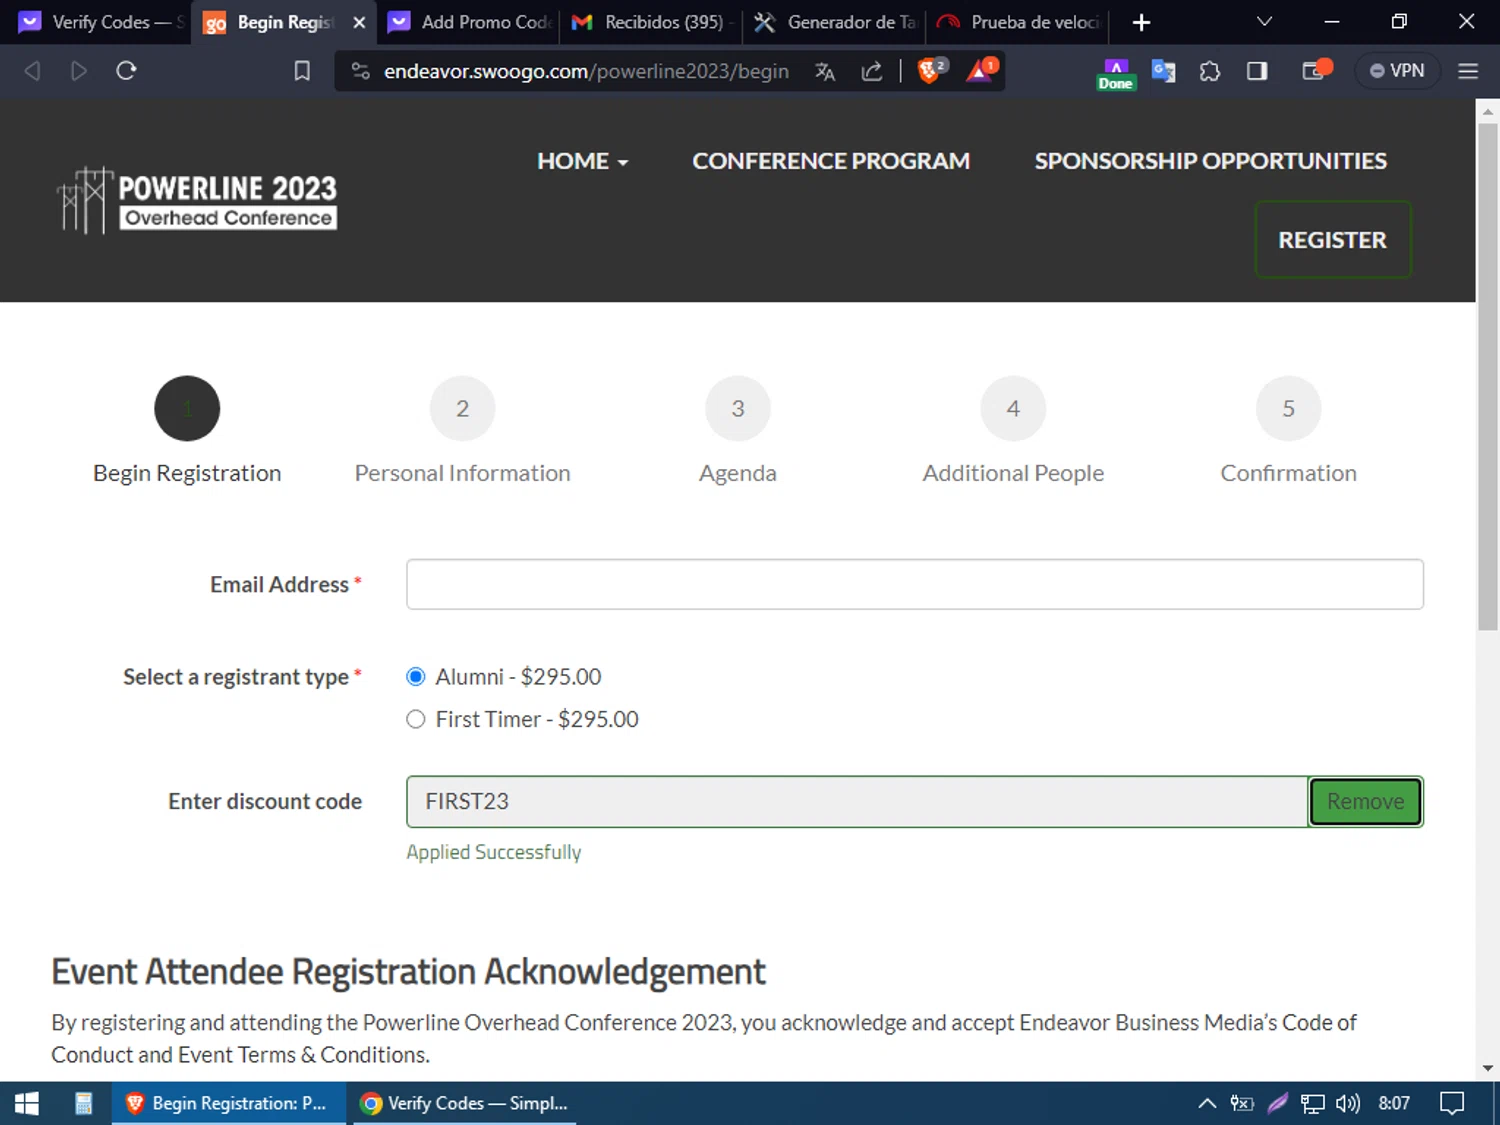Show hidden system tray icons

coord(1207,1103)
